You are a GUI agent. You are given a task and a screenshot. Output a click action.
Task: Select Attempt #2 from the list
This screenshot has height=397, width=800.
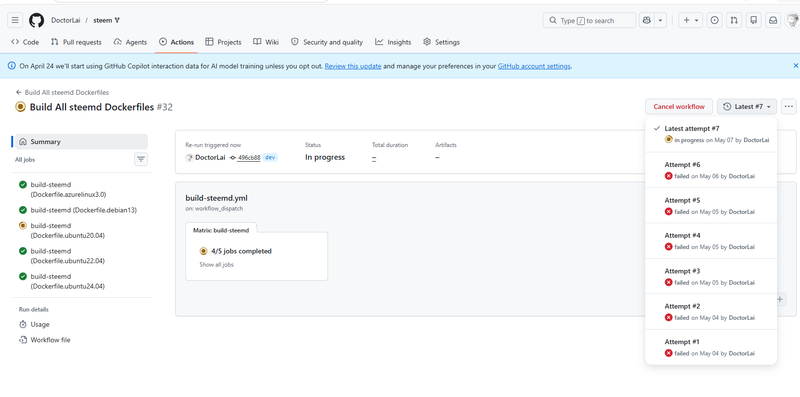[711, 312]
